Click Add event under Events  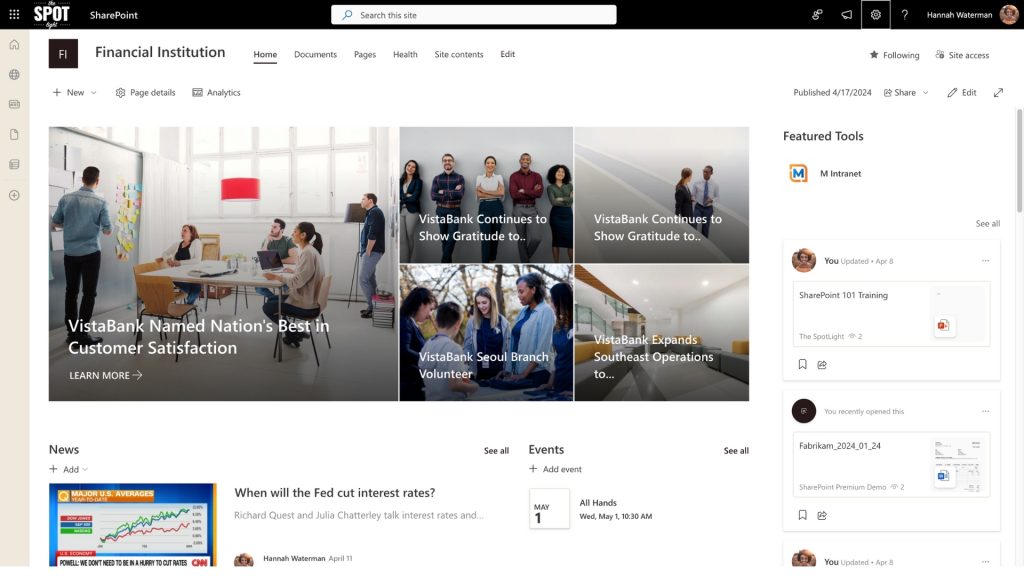(x=555, y=469)
